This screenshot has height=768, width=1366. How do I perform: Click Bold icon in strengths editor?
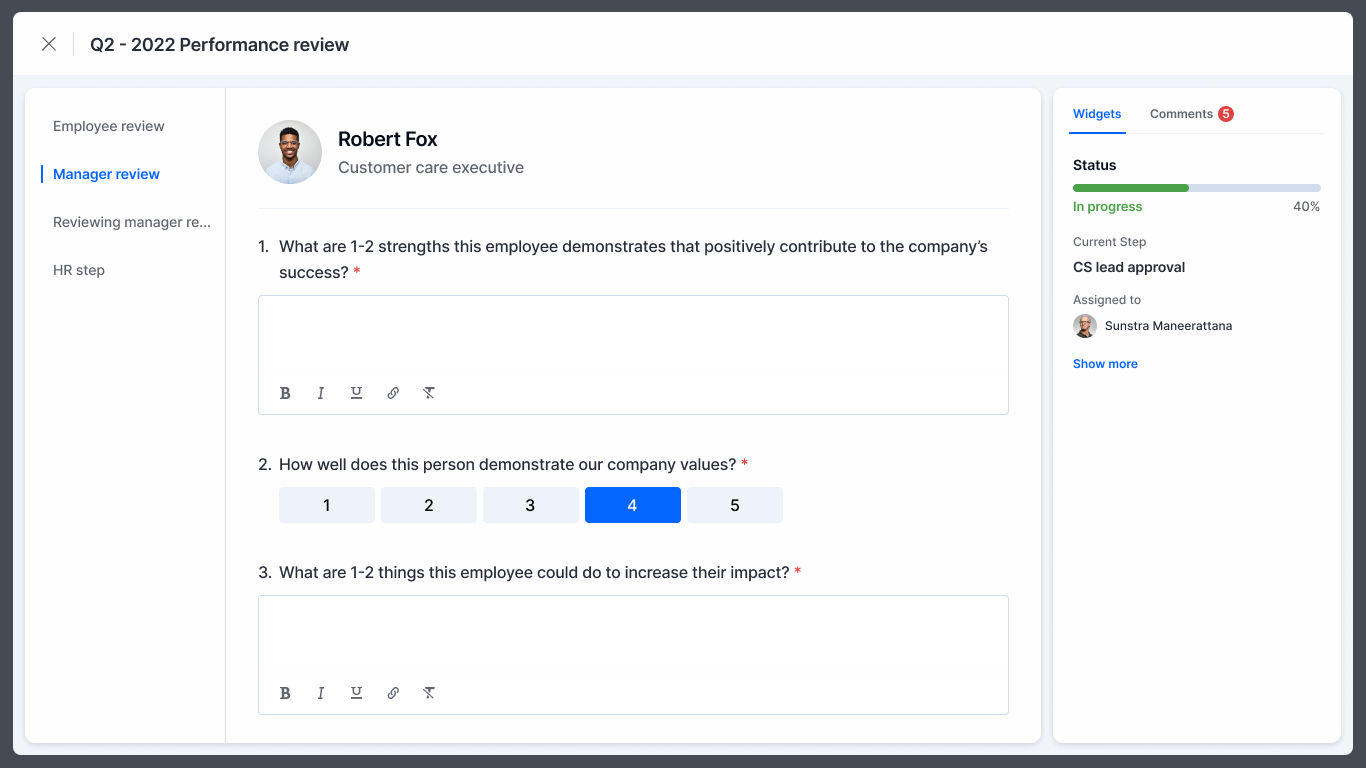tap(285, 393)
